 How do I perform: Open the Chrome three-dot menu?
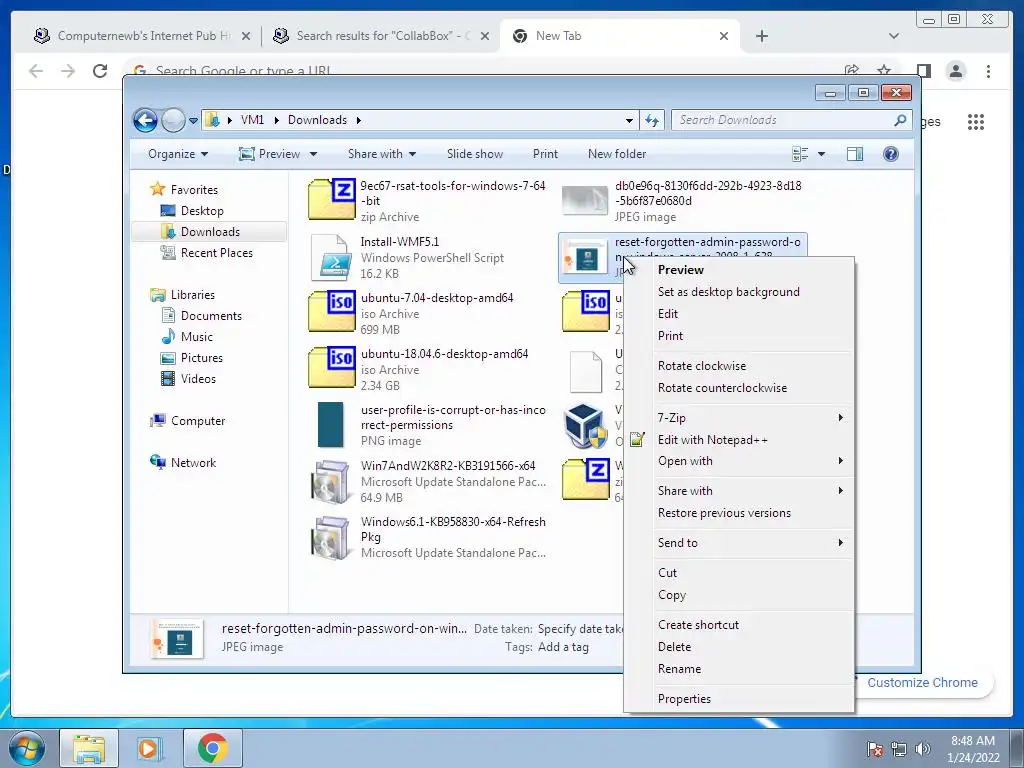click(x=988, y=71)
